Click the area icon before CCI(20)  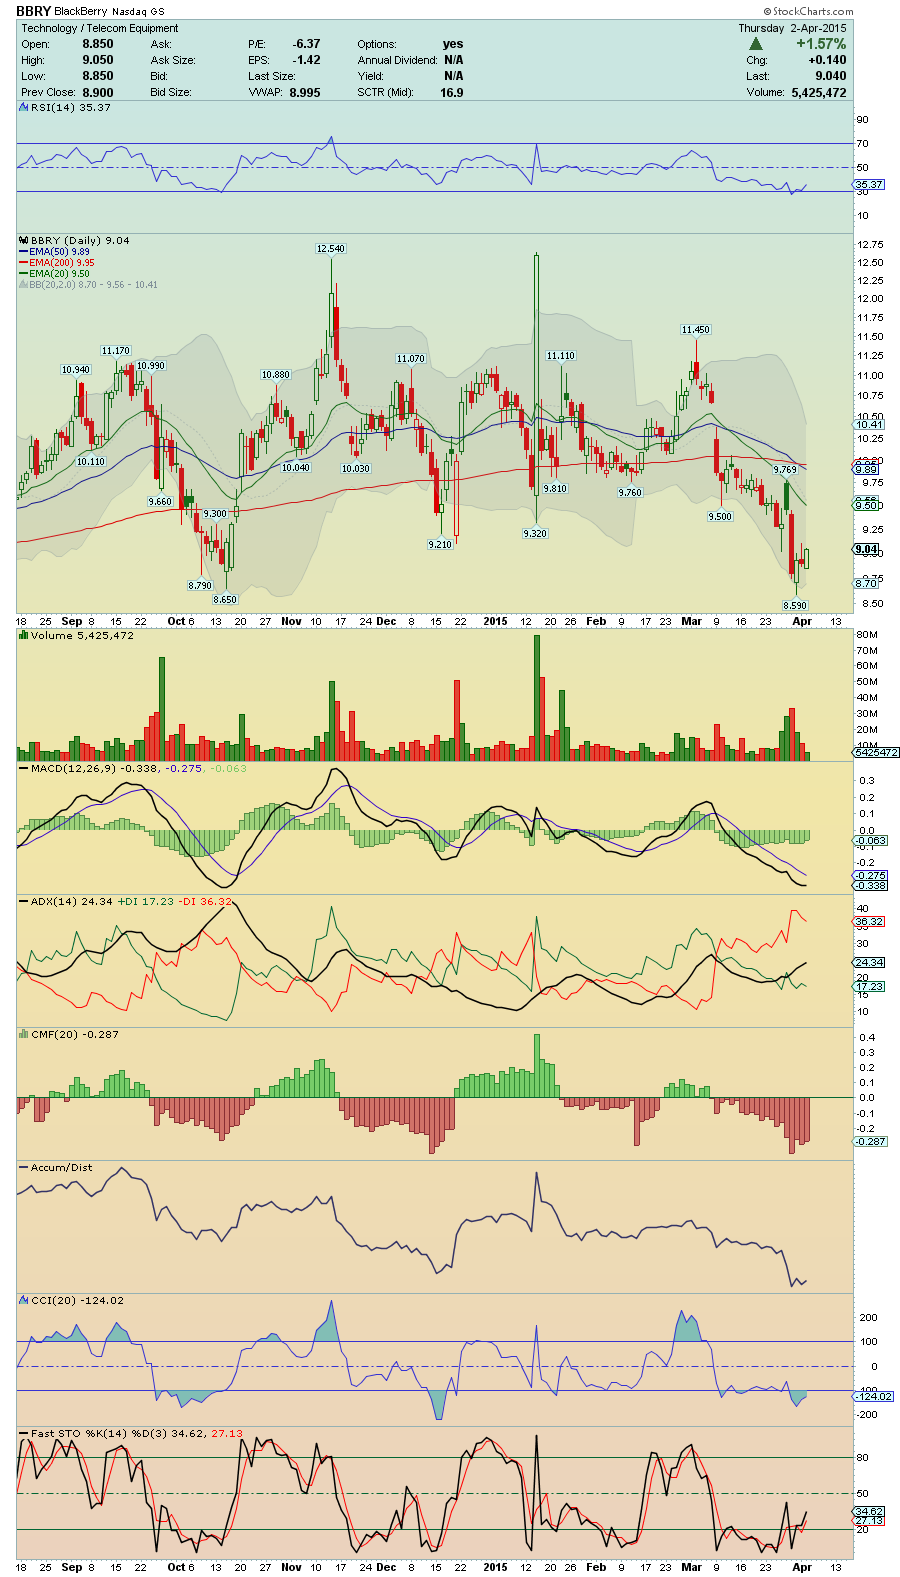coord(24,1300)
